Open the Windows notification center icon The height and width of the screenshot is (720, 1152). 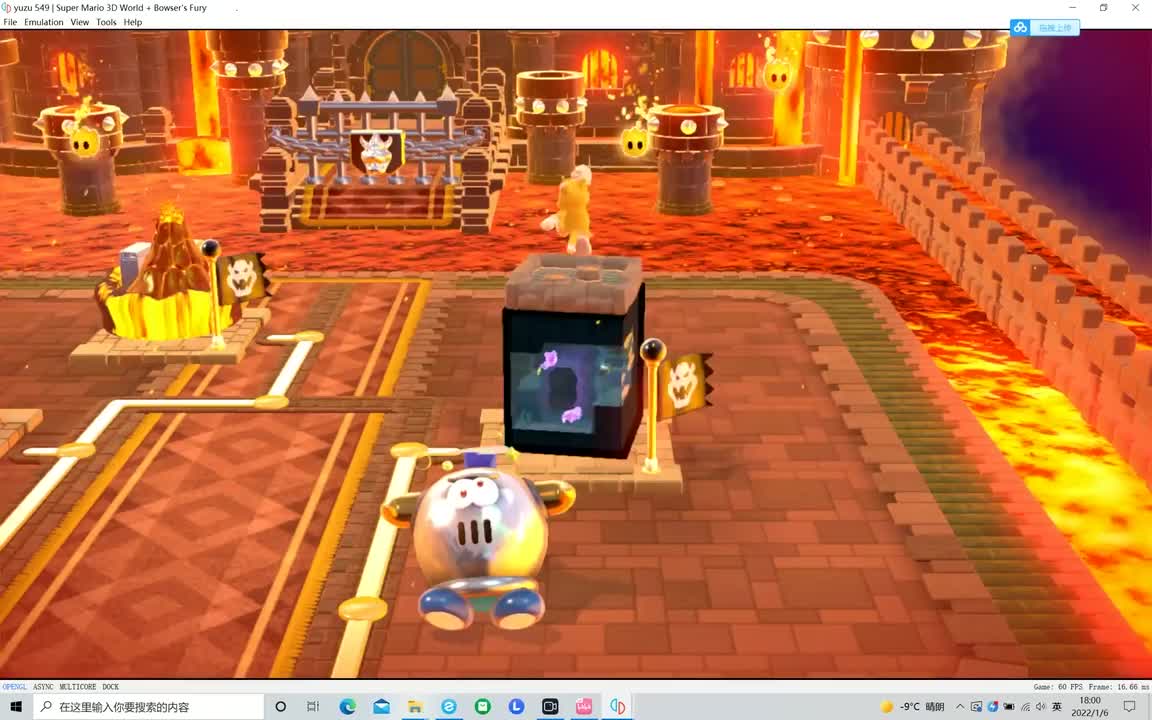click(1129, 707)
